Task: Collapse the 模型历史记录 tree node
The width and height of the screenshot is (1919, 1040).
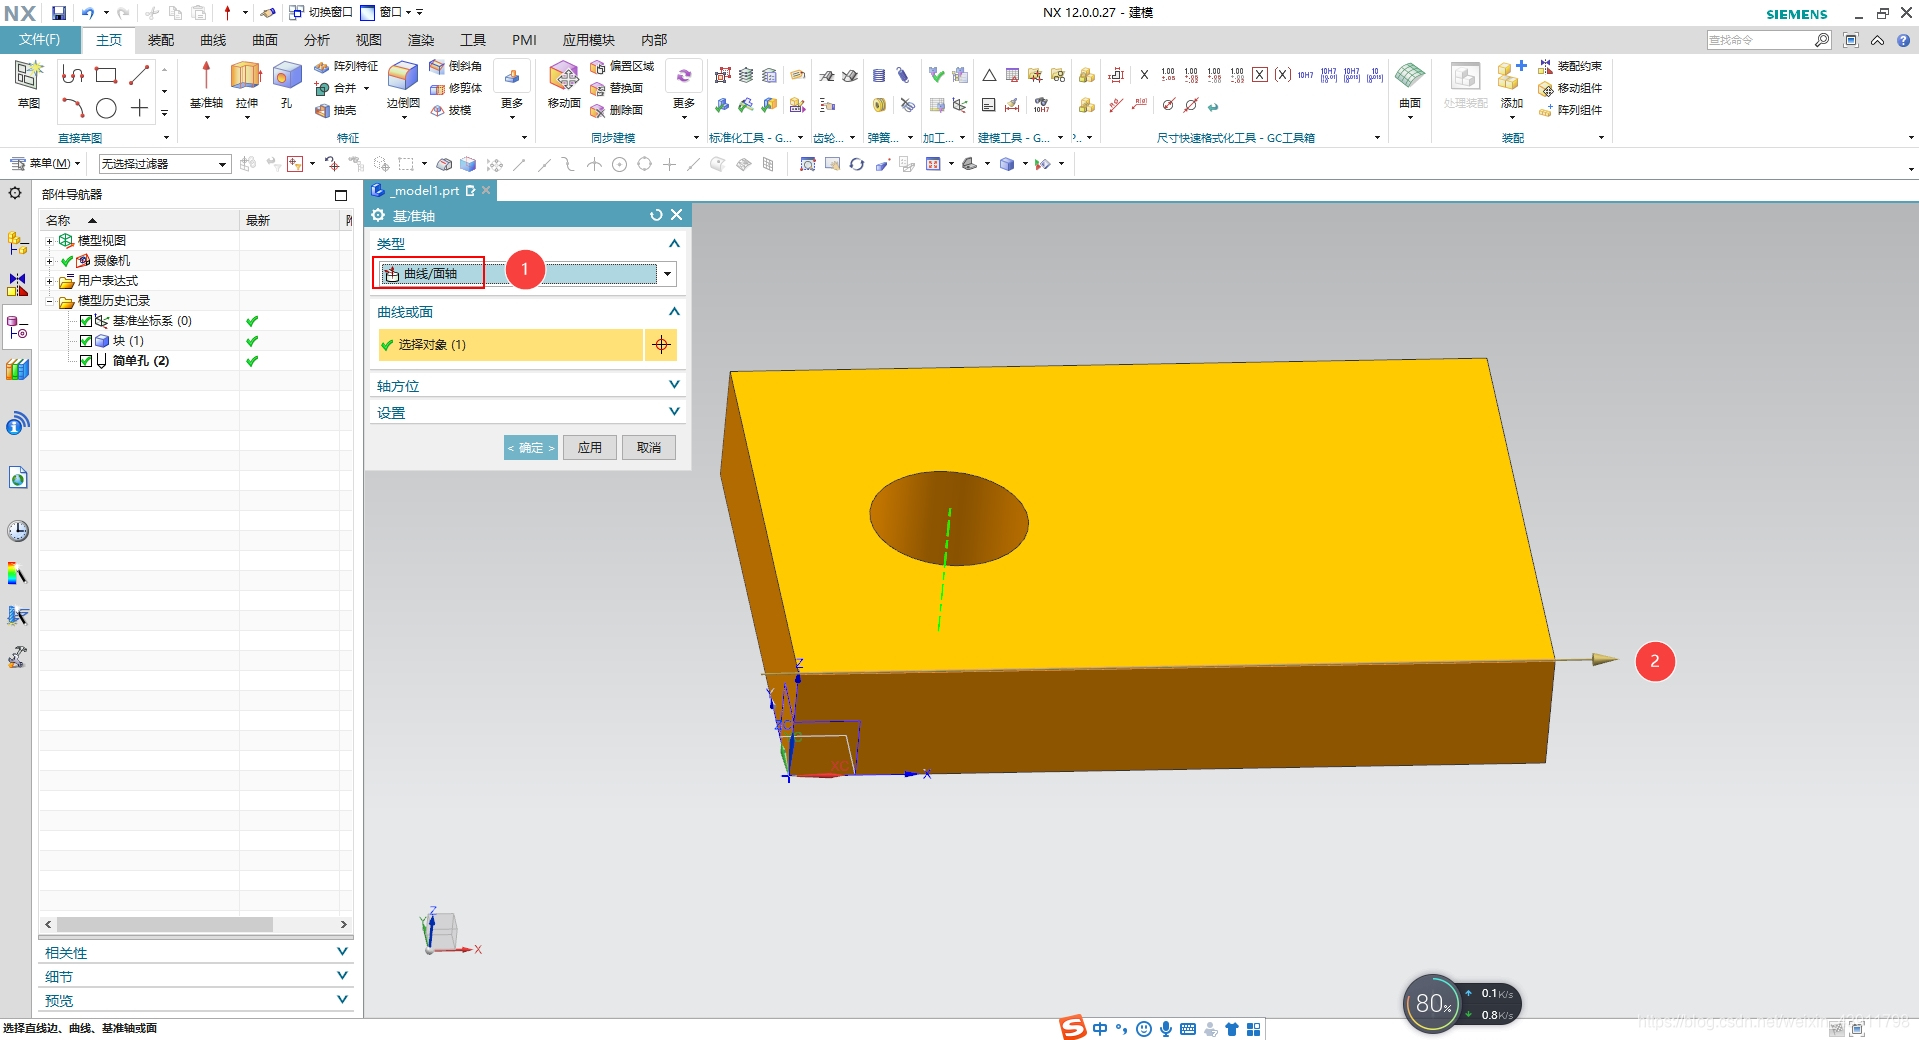Action: [49, 301]
